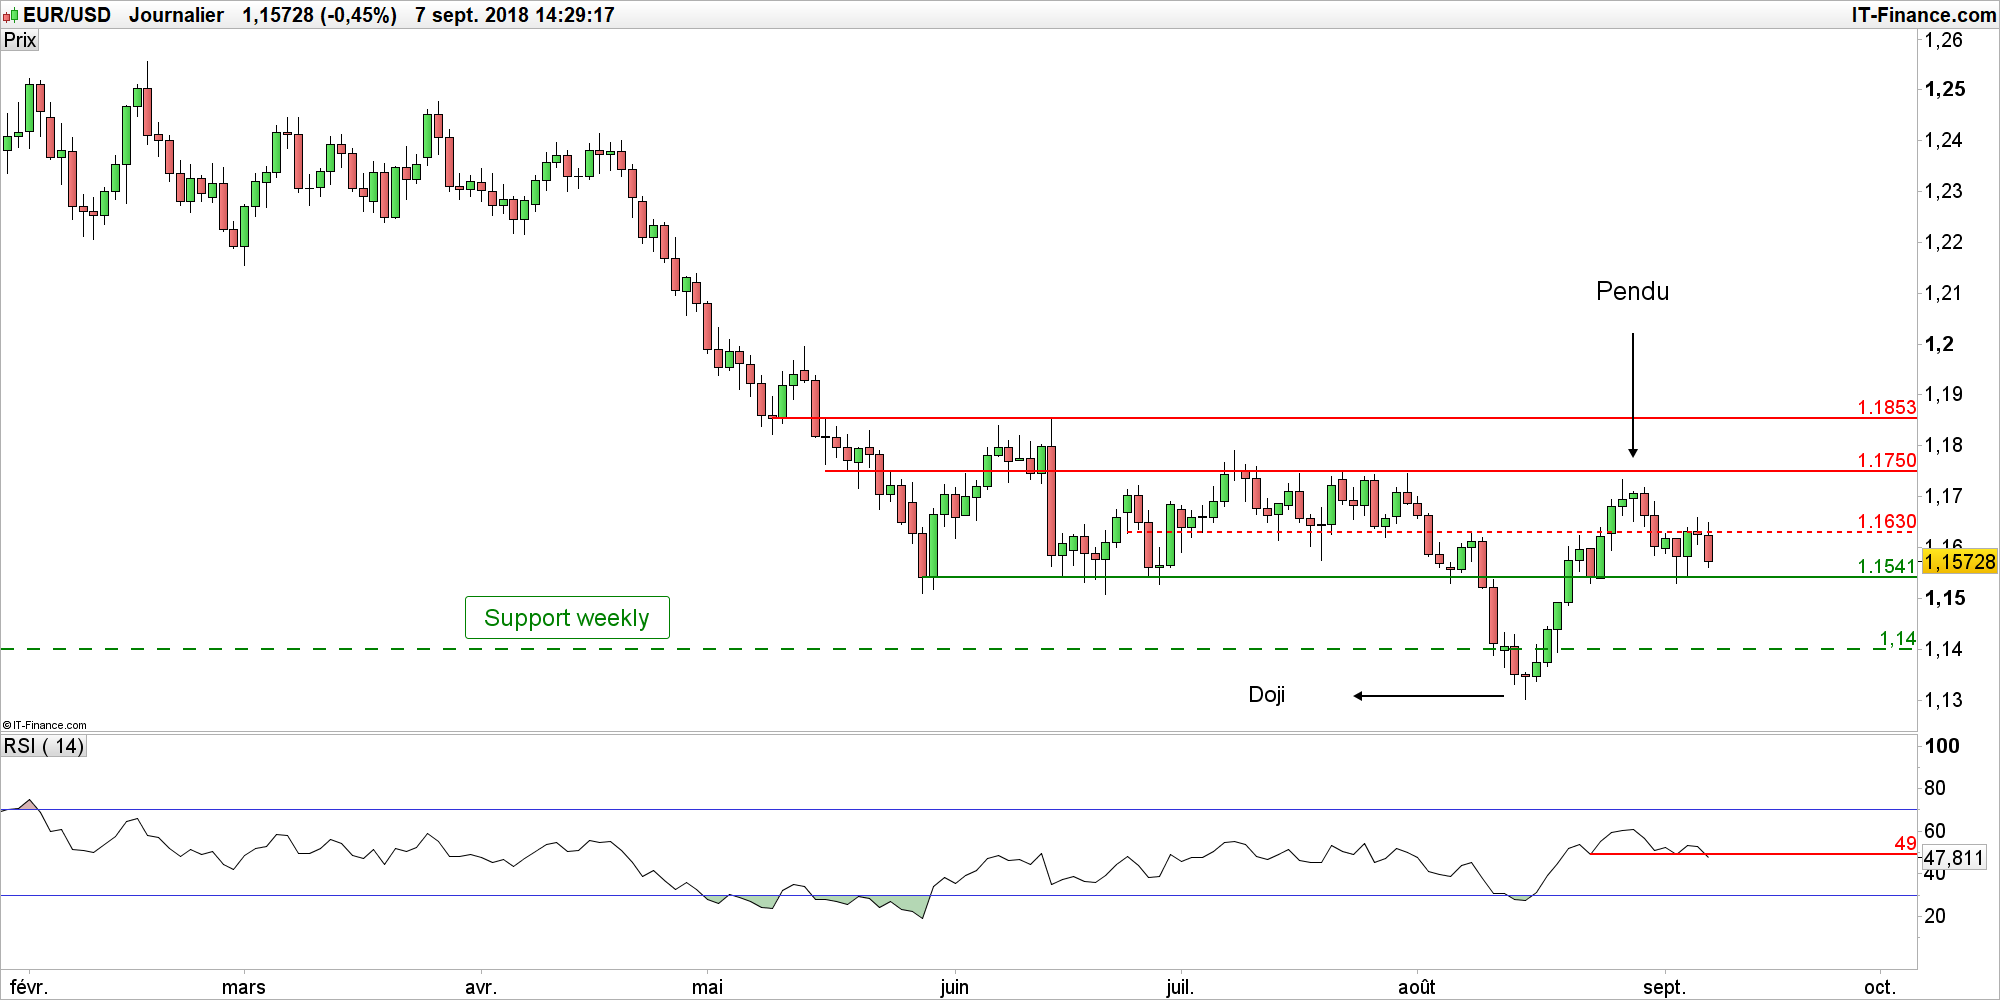Click the 1,13 price axis label
This screenshot has width=2000, height=1000.
pos(1944,700)
